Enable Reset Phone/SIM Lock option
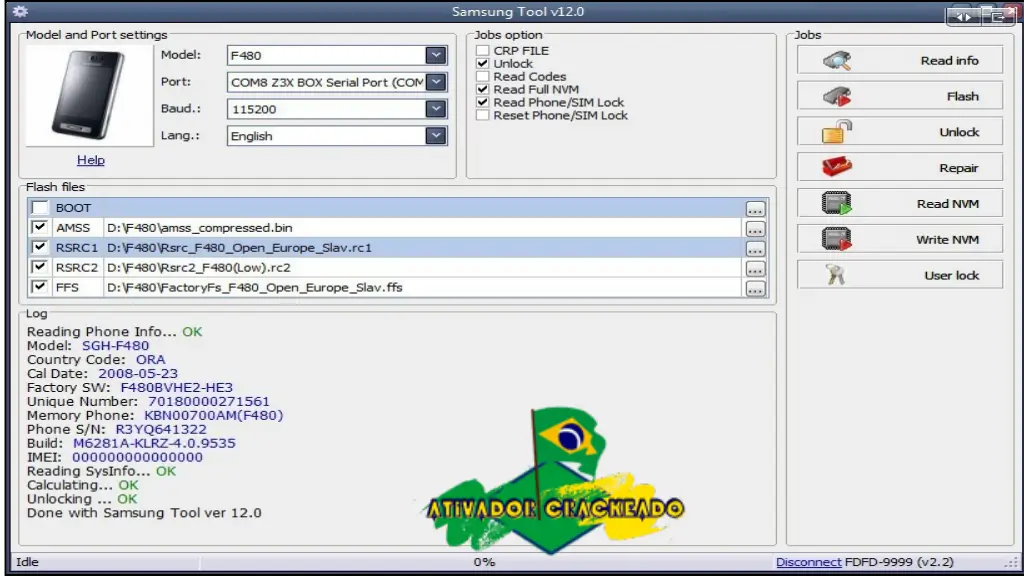The width and height of the screenshot is (1024, 576). click(483, 116)
